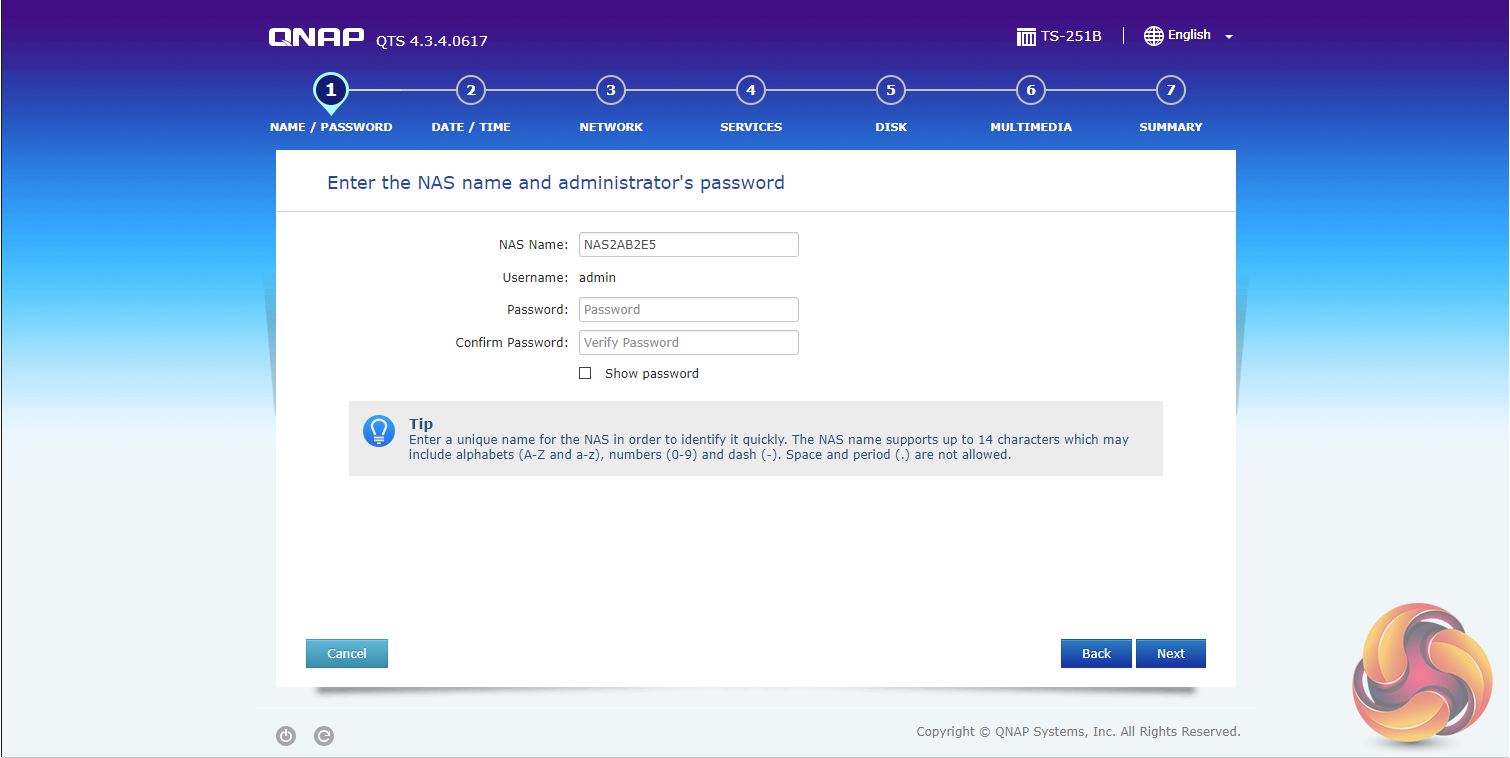Click the globe language icon
1510x758 pixels.
click(x=1154, y=36)
